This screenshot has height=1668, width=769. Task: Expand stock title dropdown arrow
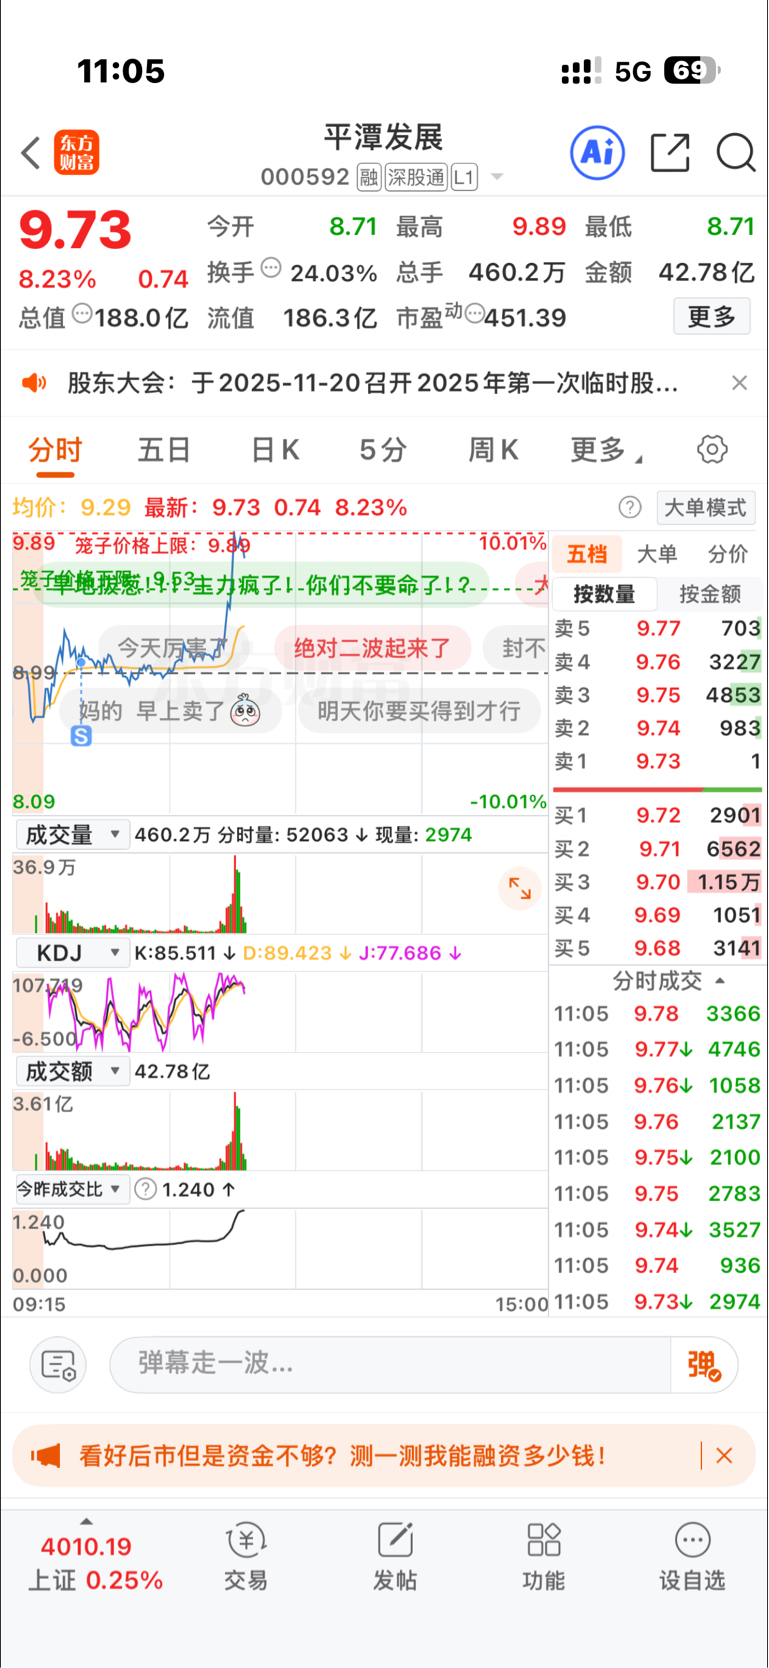tap(497, 178)
